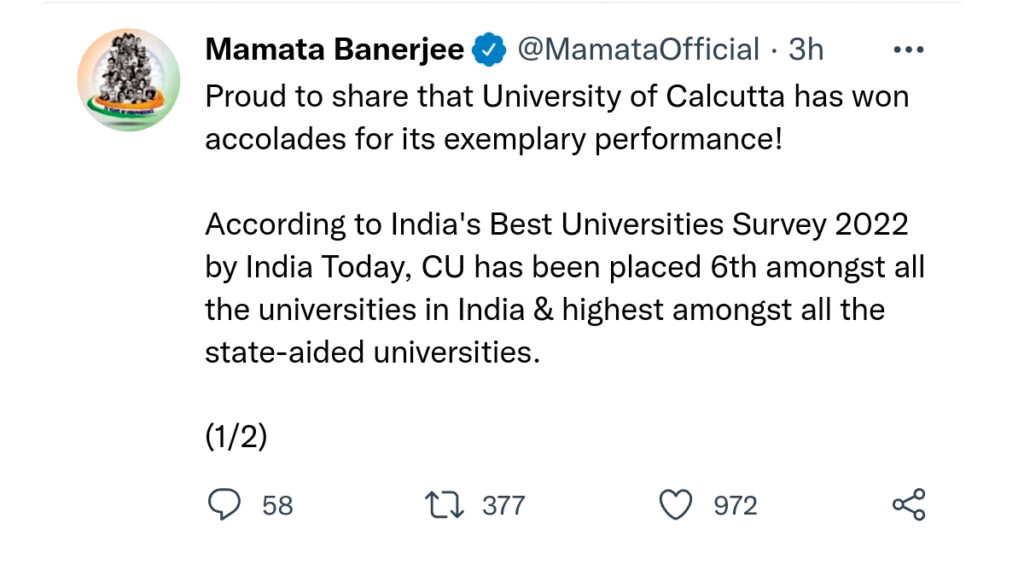Click the (1/2) thread indicator
Screen dimensions: 1024x576
[x=236, y=436]
